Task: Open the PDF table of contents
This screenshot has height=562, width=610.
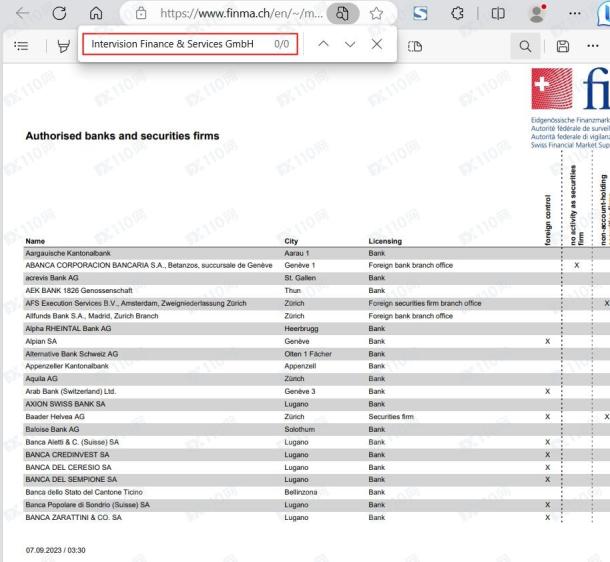Action: coord(21,46)
